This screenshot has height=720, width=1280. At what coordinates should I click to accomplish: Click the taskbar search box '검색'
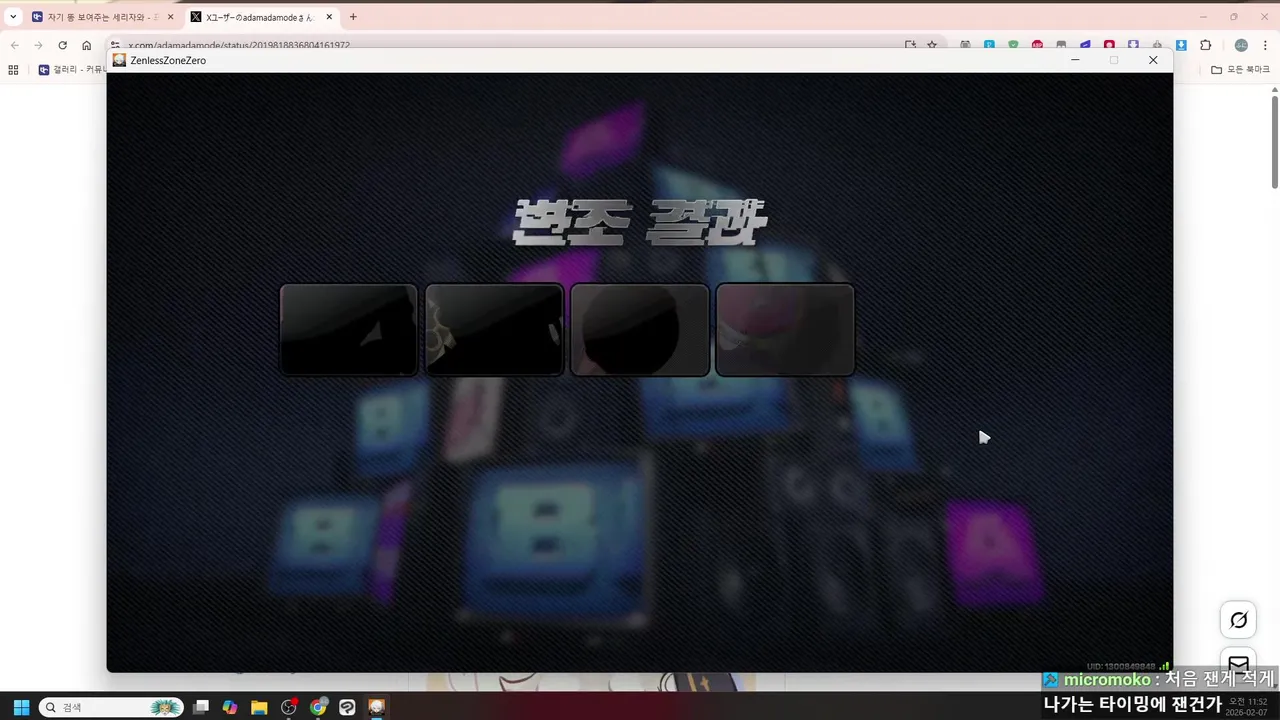[111, 707]
